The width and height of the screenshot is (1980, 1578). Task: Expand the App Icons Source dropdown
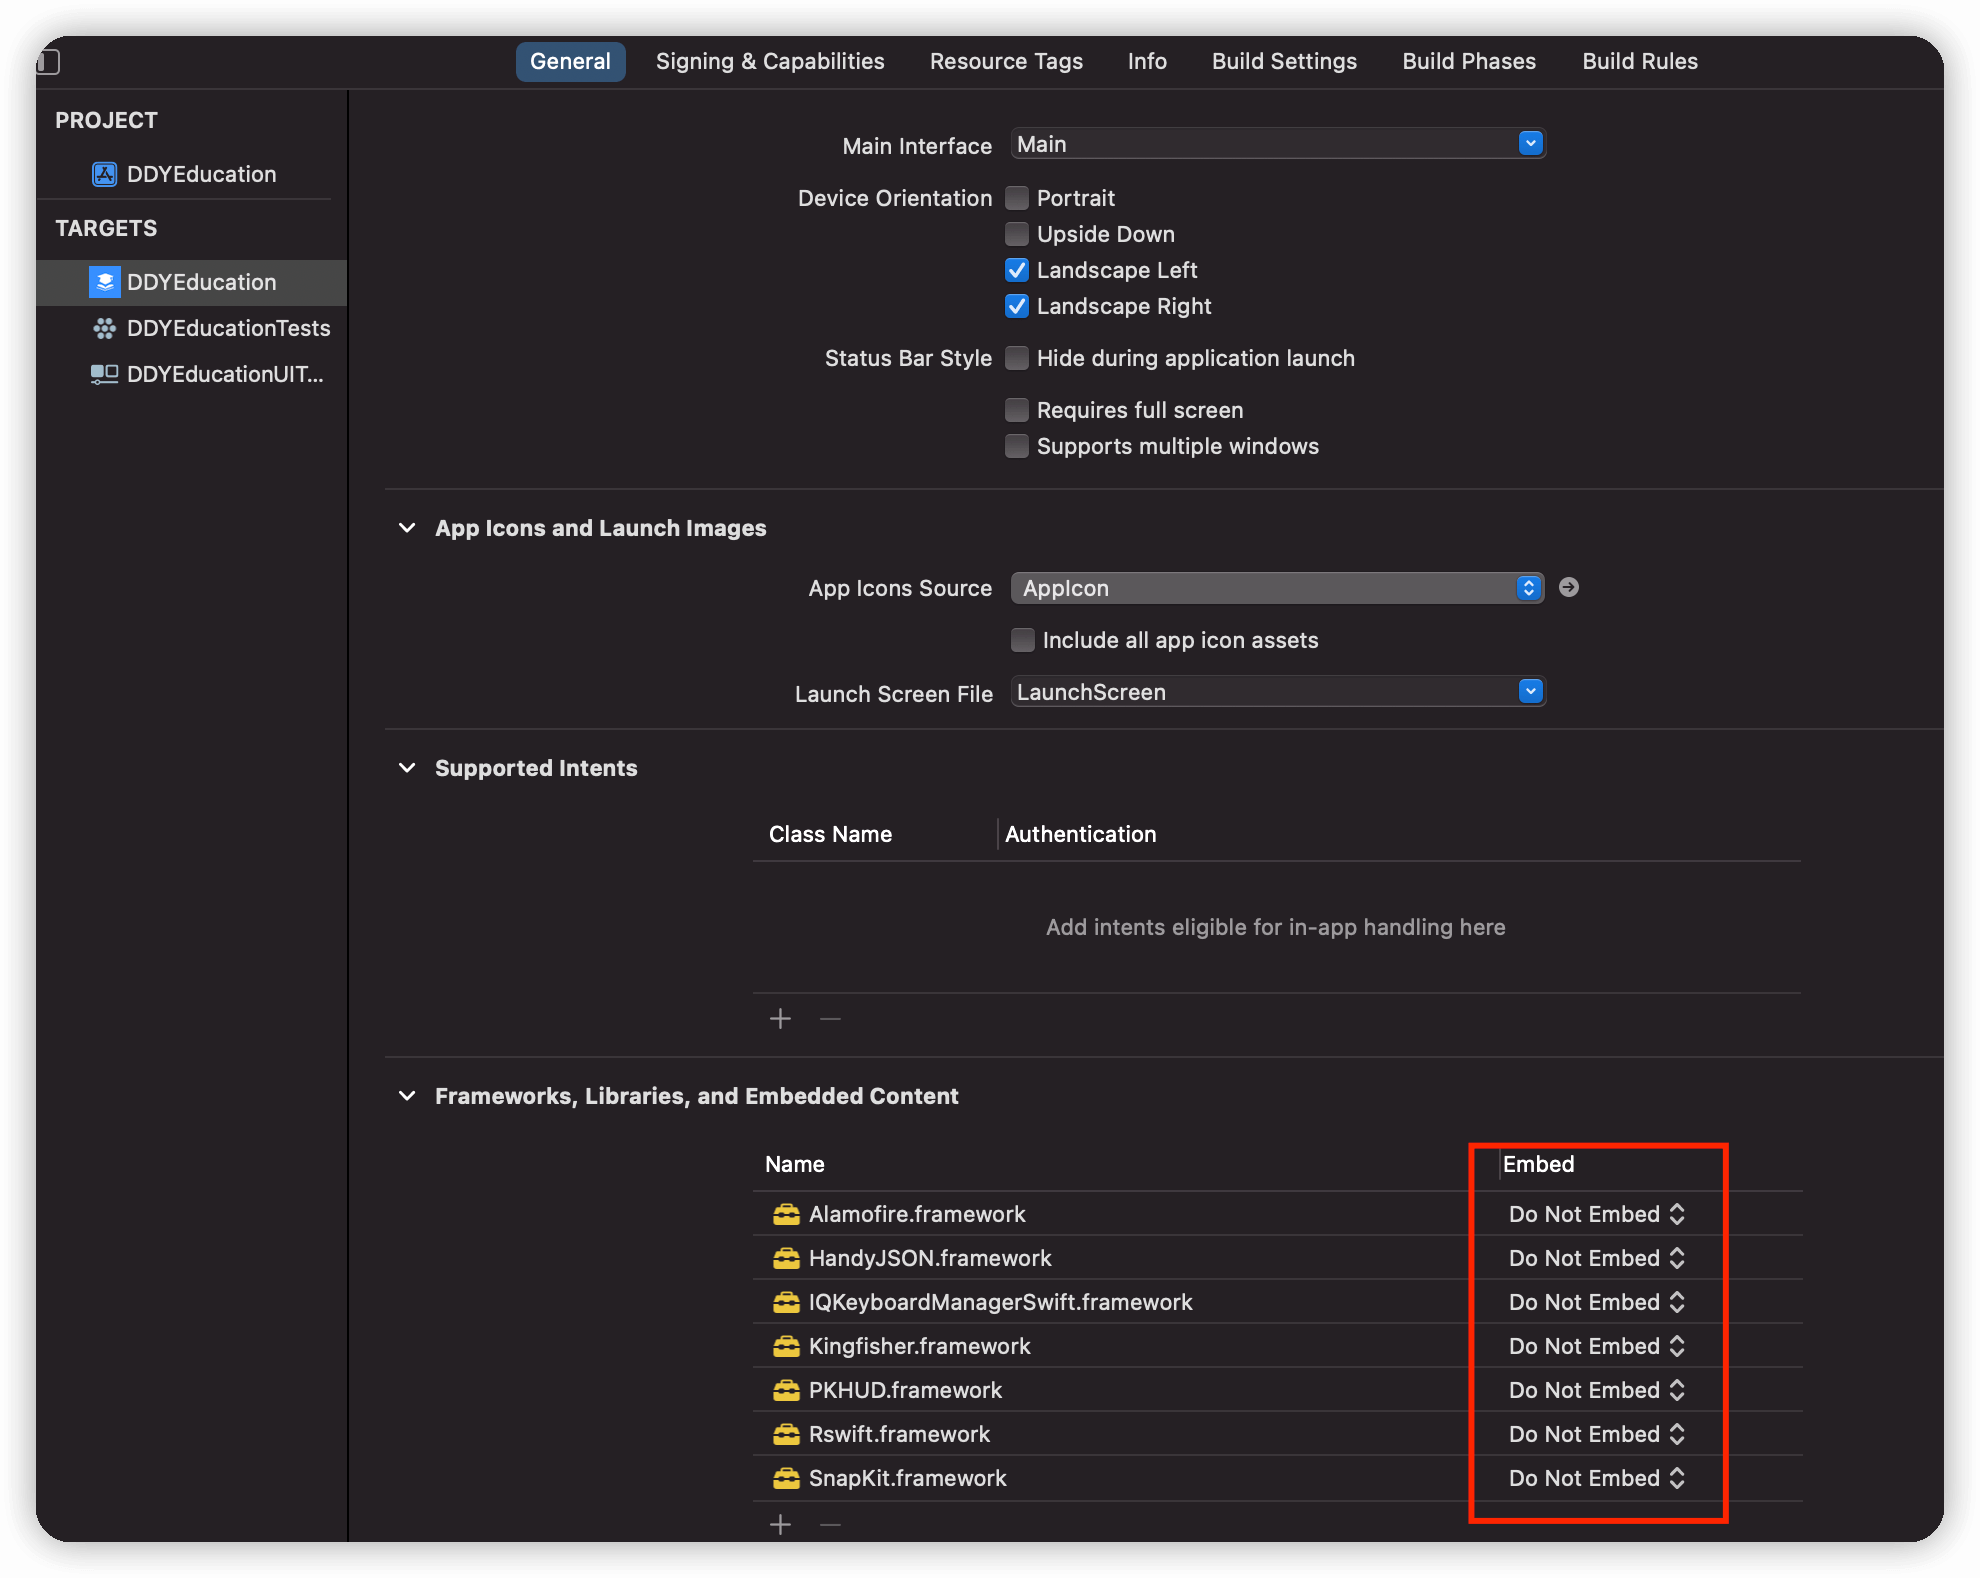(x=1531, y=588)
